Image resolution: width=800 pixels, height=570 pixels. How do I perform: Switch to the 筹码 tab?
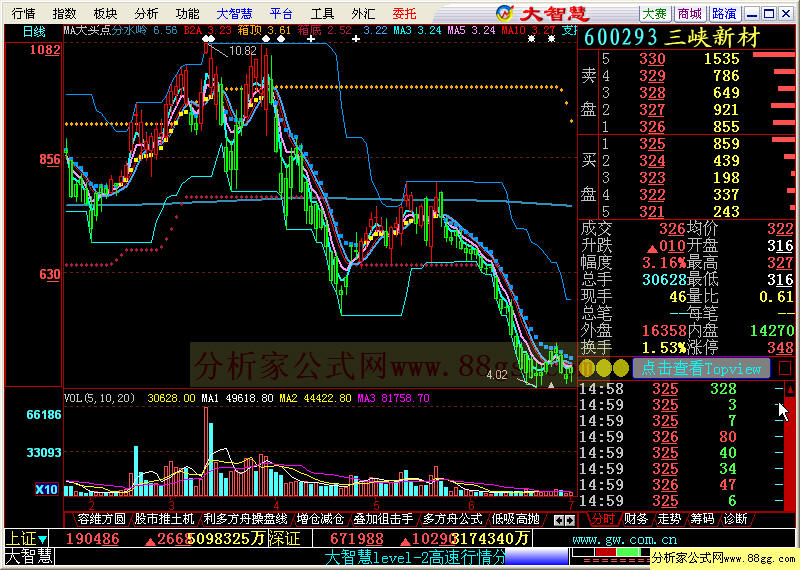pos(703,519)
